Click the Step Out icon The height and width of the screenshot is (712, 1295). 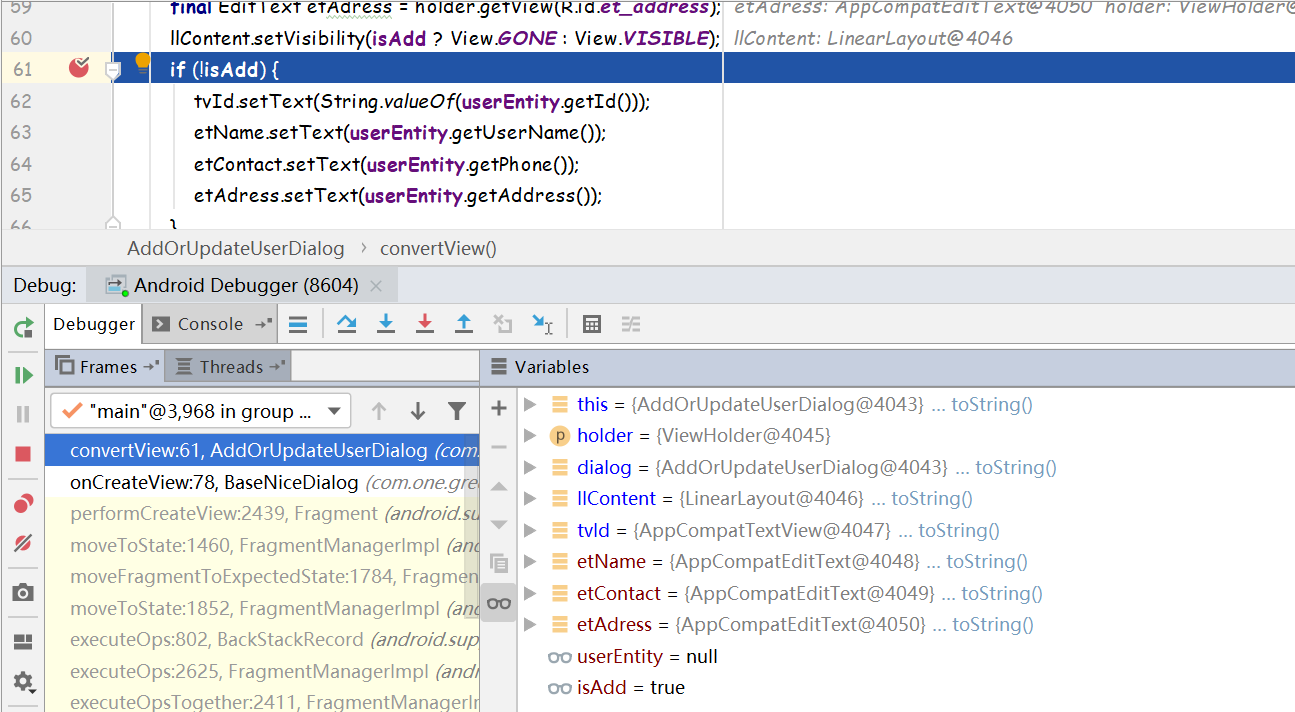point(461,323)
